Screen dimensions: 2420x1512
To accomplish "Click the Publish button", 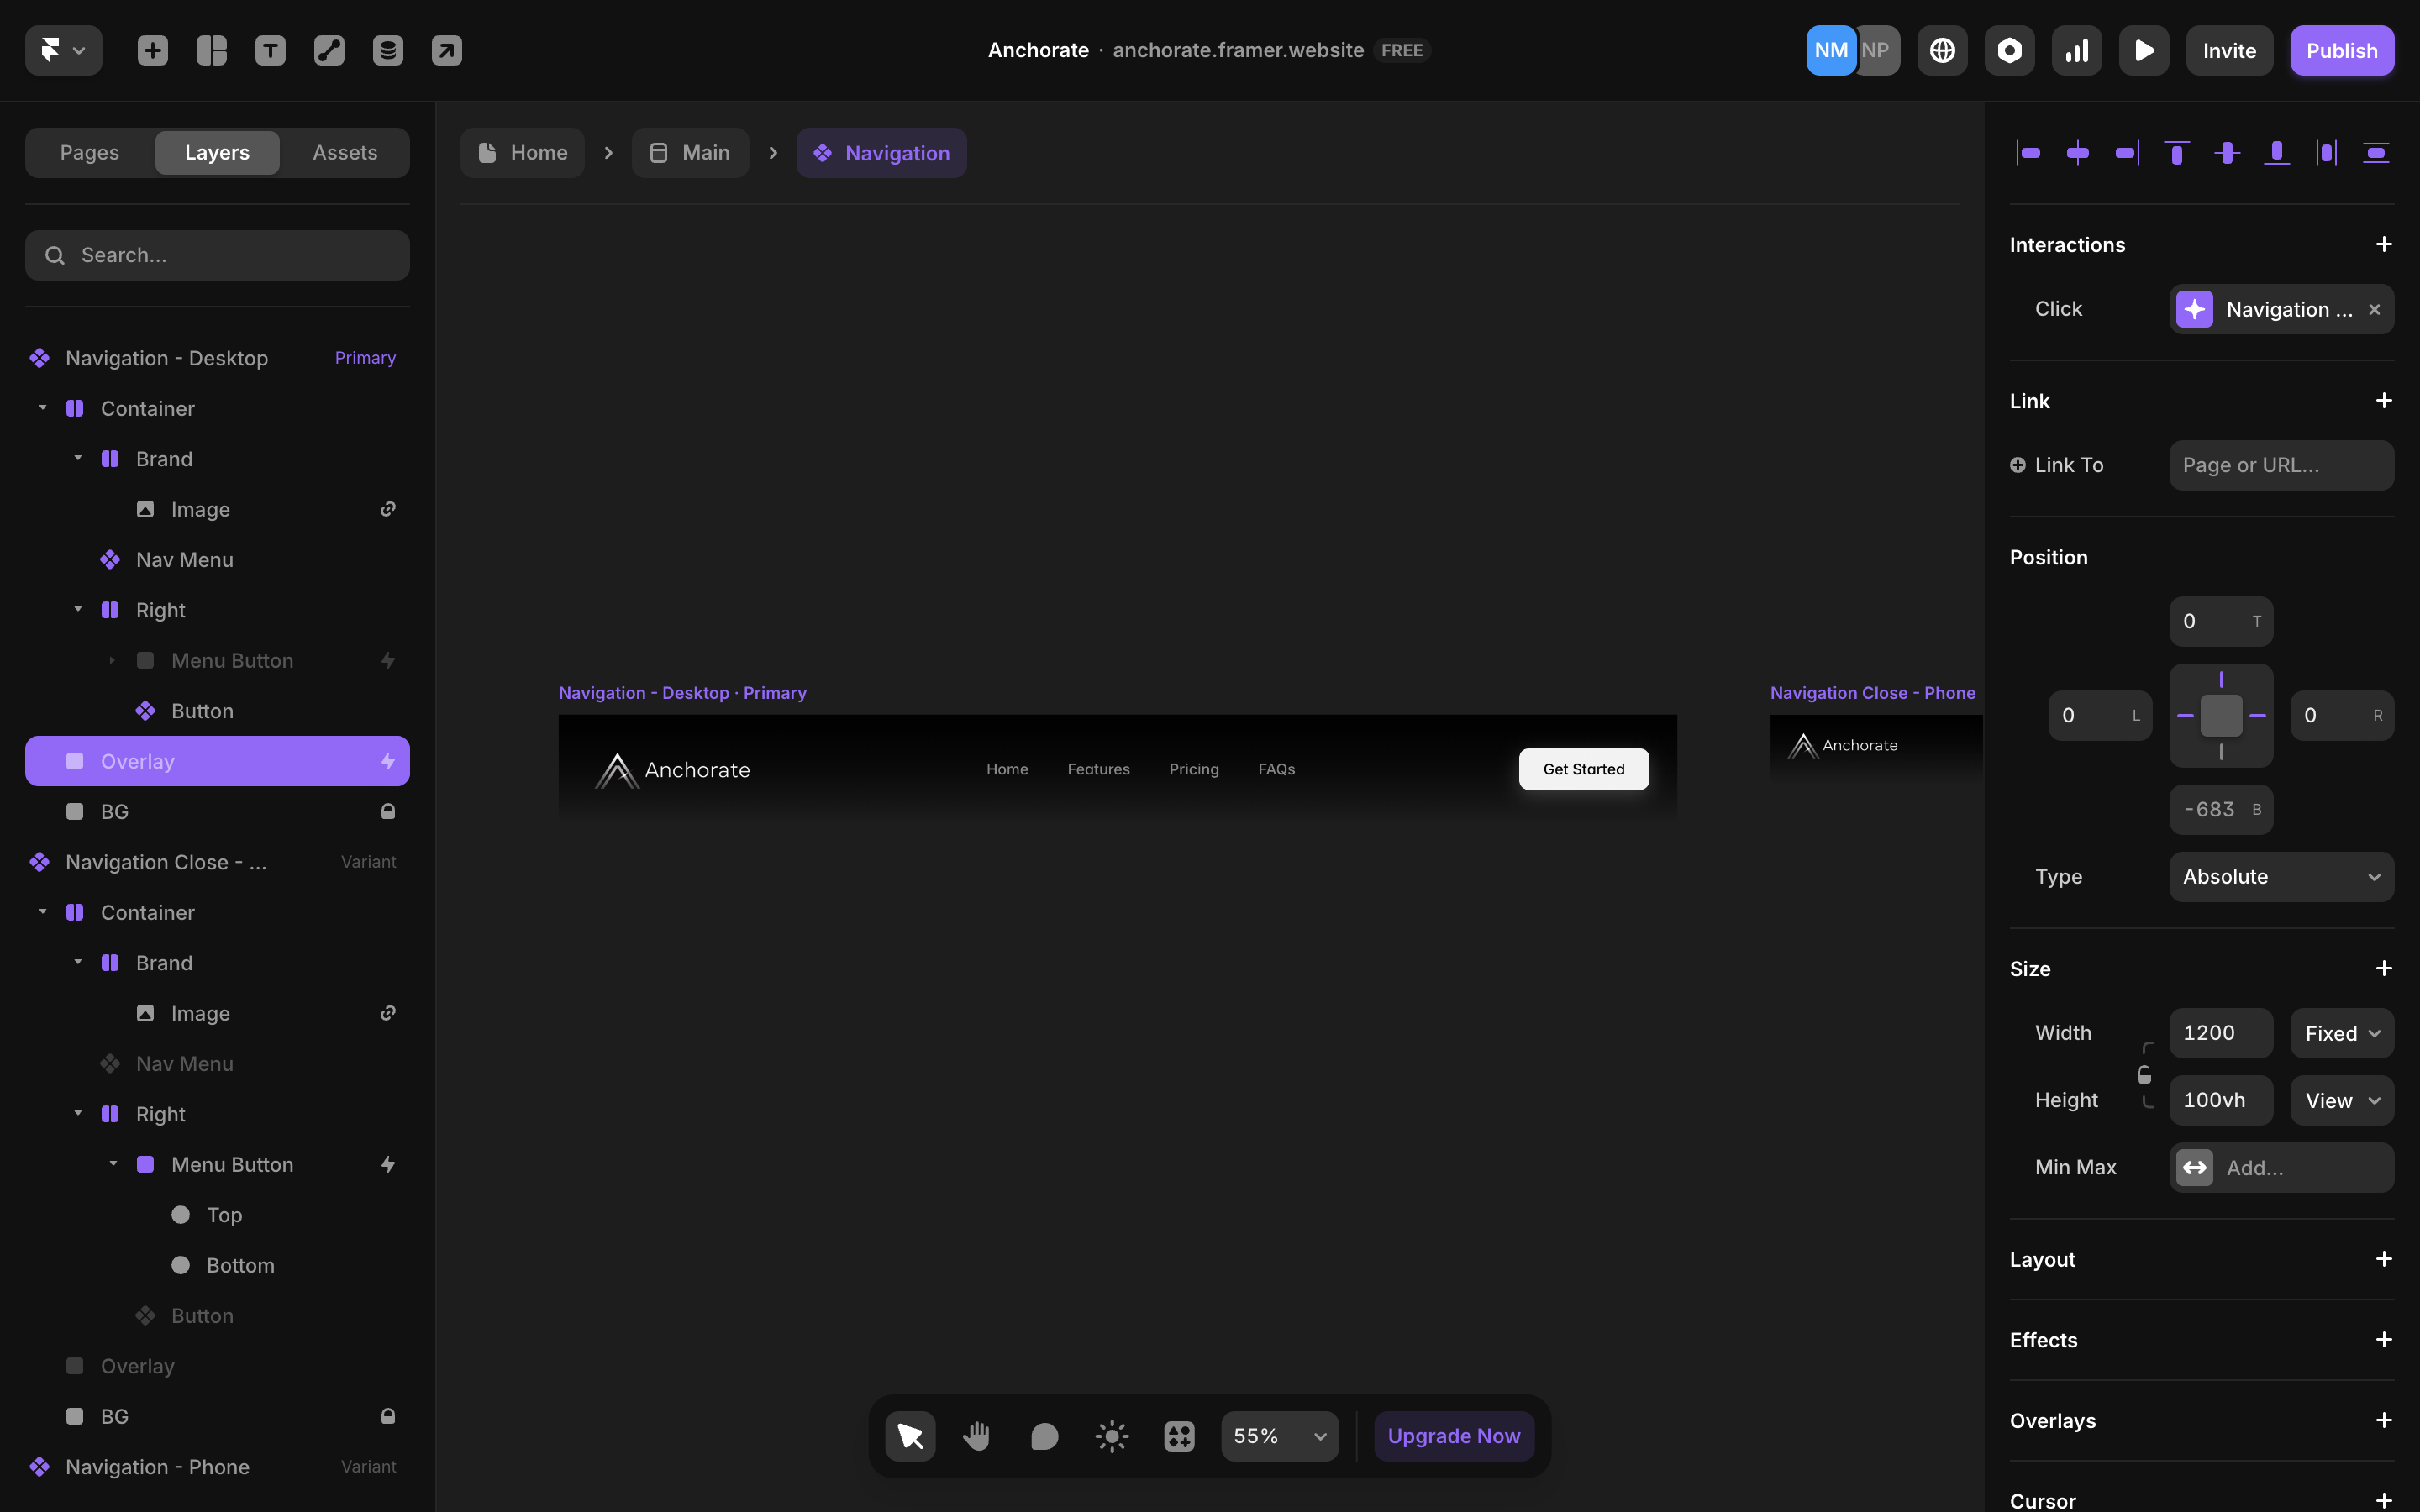I will 2341,50.
